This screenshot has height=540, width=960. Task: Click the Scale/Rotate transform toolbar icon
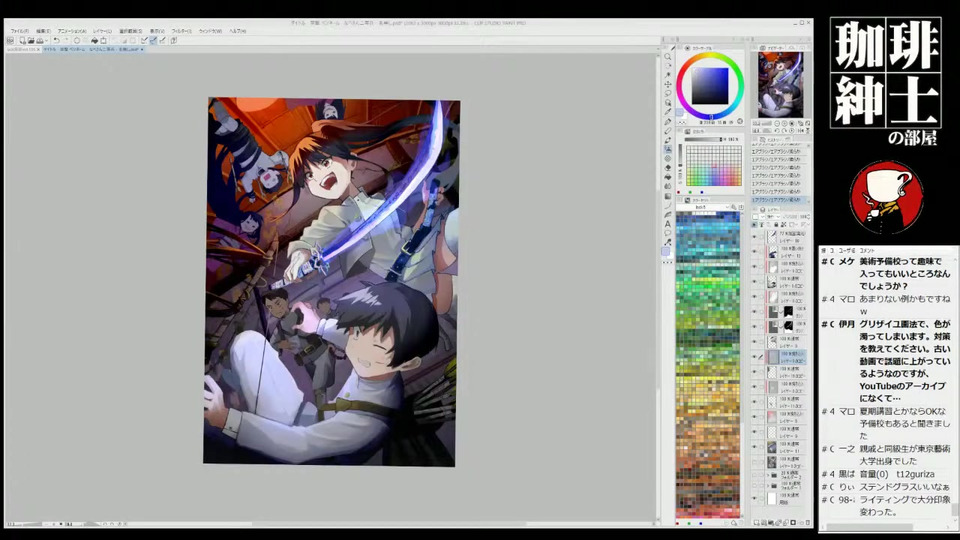coord(103,40)
